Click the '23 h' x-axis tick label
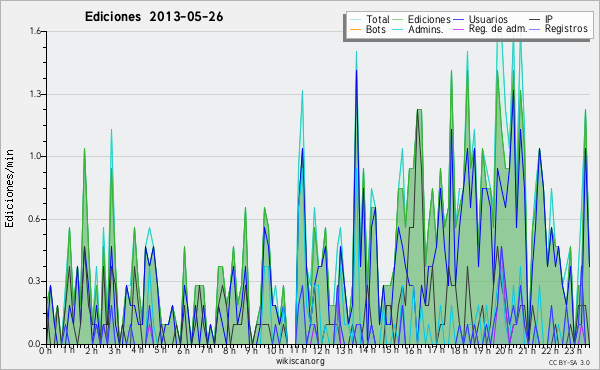This screenshot has height=370, width=600. point(574,351)
